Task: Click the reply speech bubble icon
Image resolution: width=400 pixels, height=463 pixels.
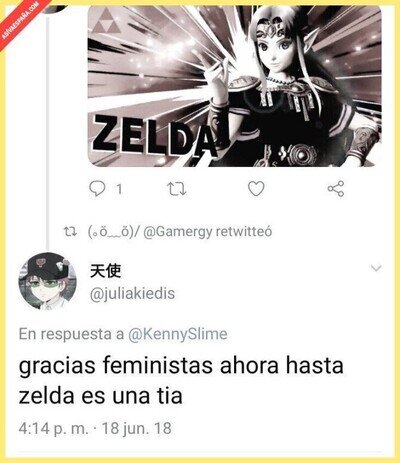Action: 98,189
